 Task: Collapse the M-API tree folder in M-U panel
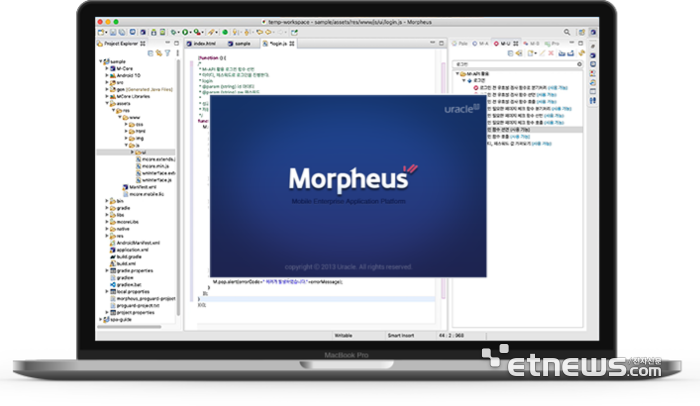point(458,74)
